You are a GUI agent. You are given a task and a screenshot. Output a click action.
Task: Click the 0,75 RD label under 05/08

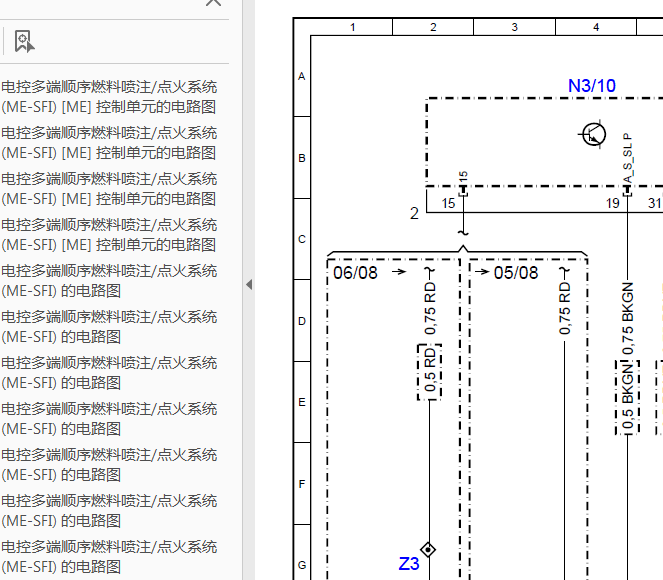click(564, 309)
